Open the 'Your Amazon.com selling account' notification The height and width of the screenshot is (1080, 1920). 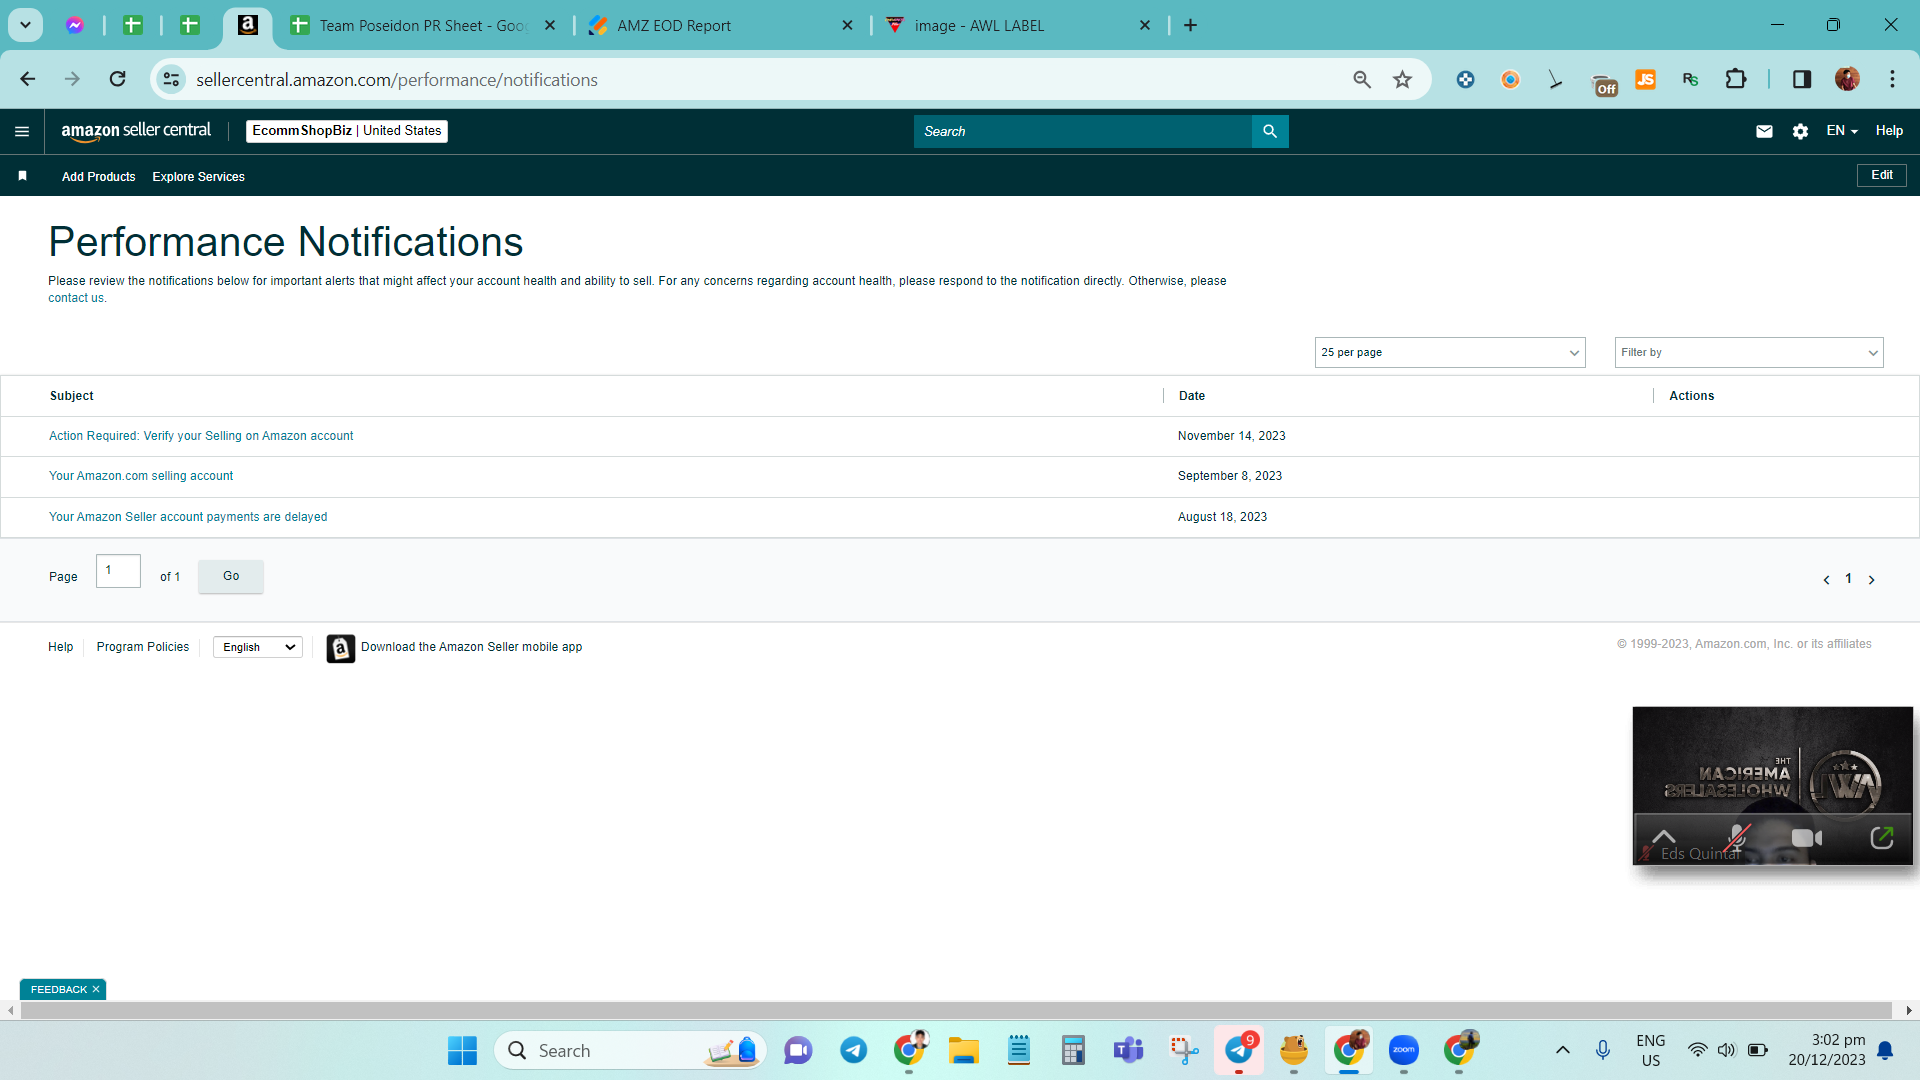141,476
